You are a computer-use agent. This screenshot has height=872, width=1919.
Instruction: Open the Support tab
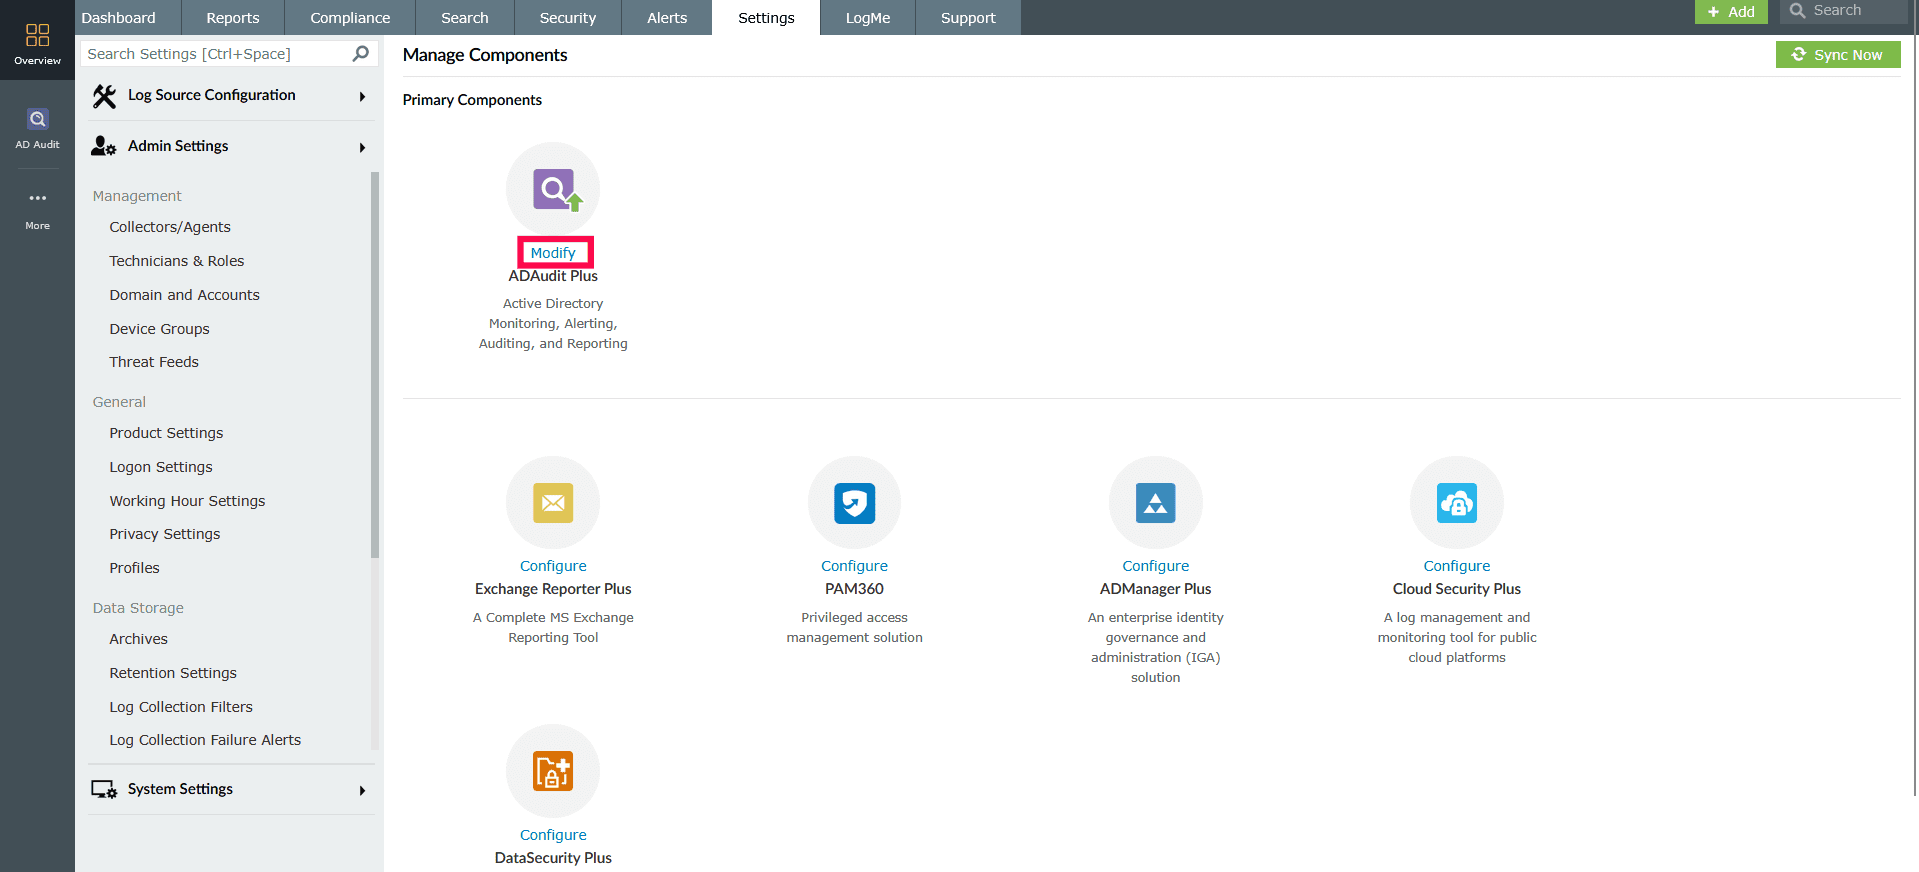tap(968, 18)
